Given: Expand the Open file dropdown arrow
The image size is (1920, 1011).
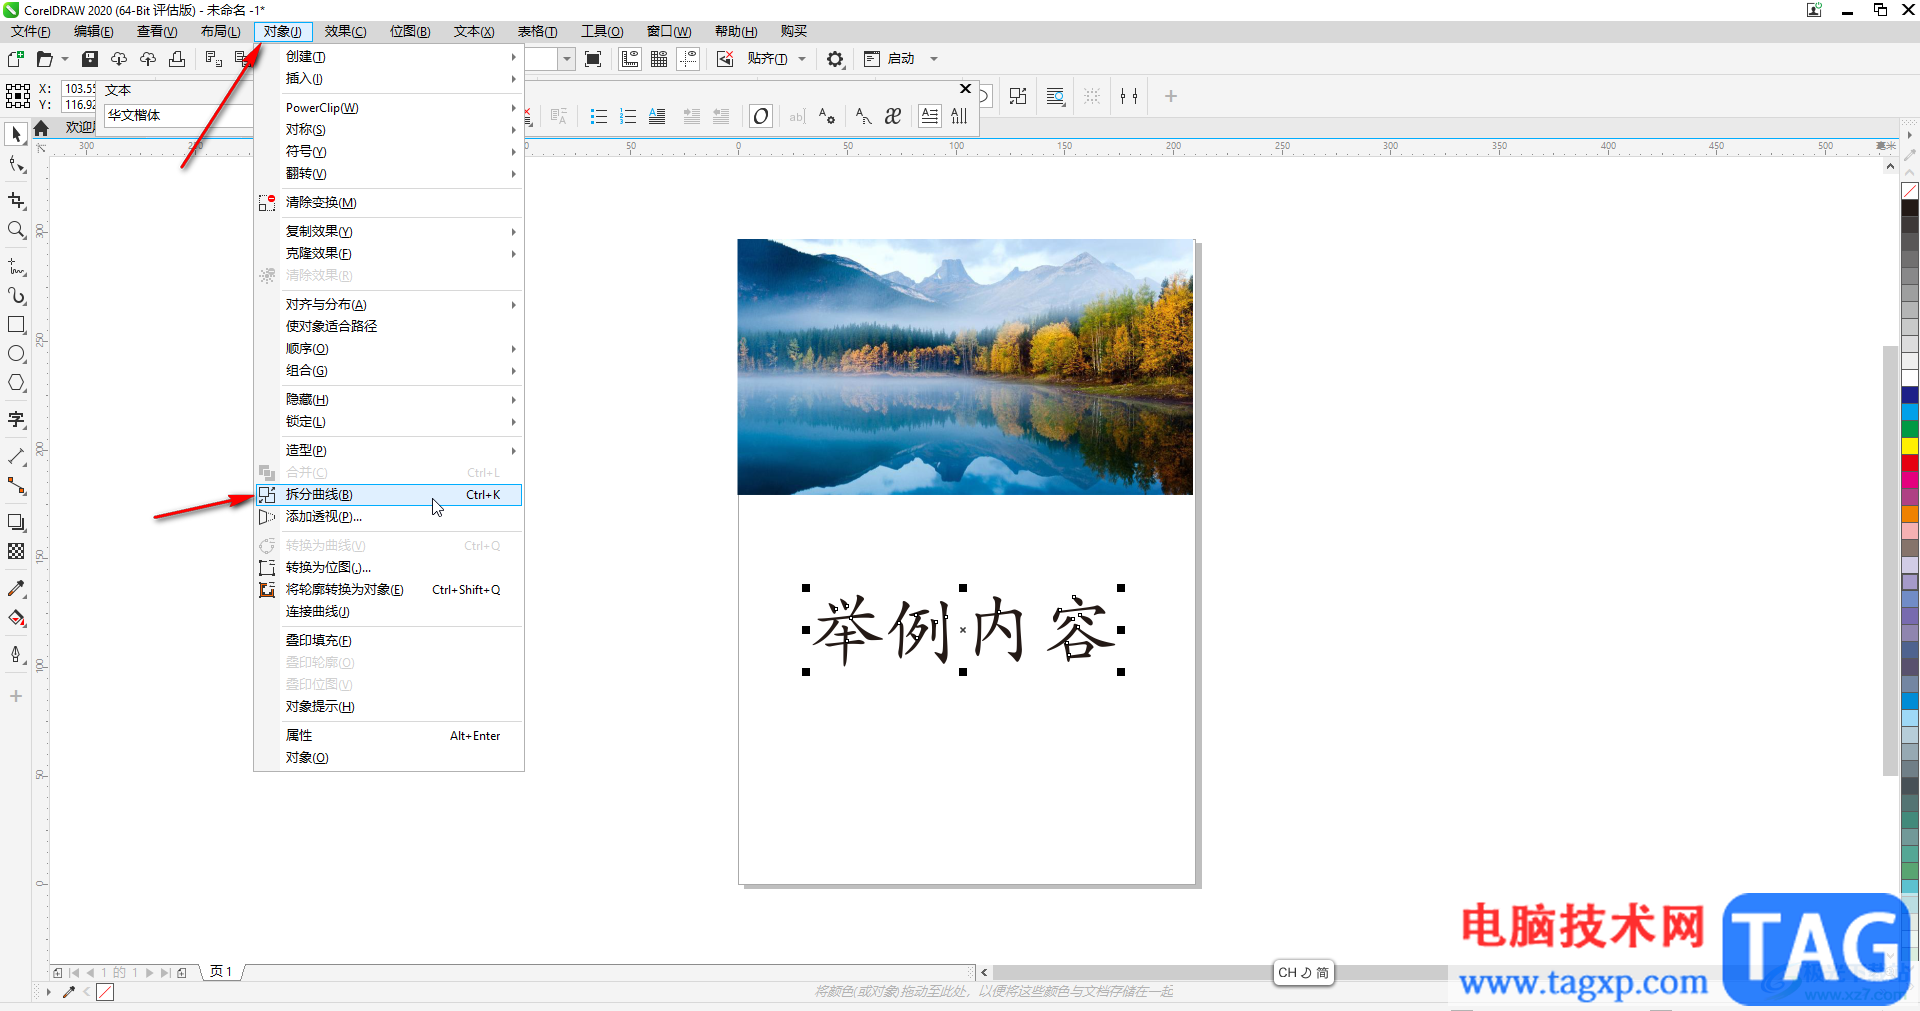Looking at the screenshot, I should point(65,59).
